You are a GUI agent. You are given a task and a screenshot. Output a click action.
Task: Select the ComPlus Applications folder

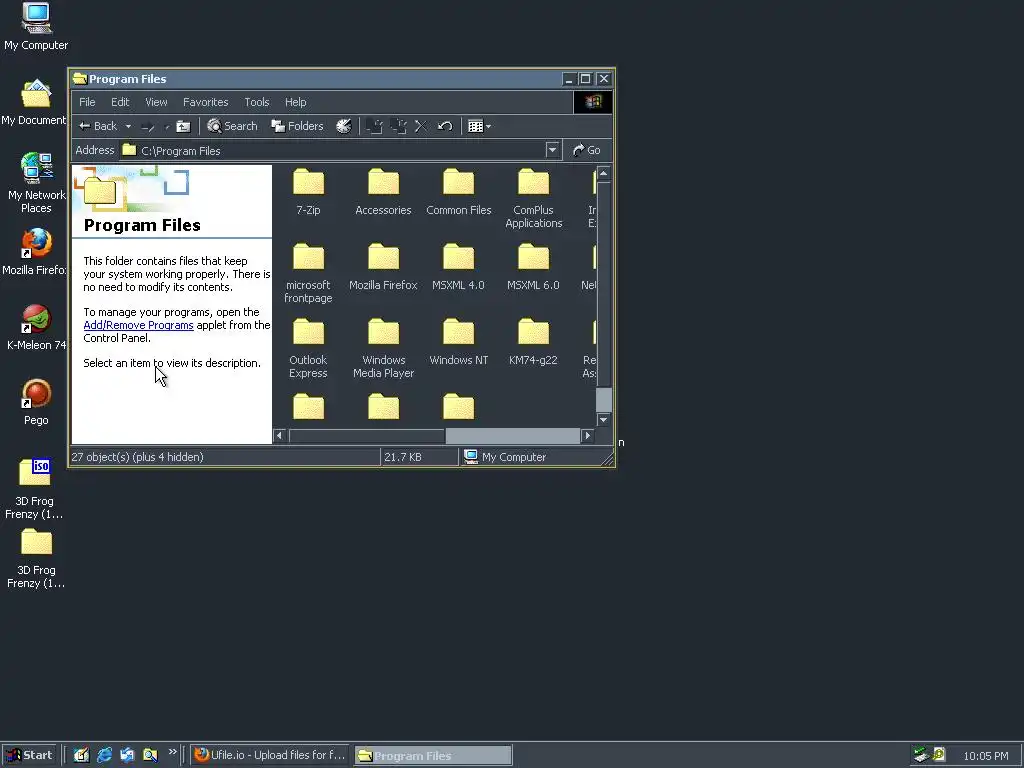coord(534,199)
